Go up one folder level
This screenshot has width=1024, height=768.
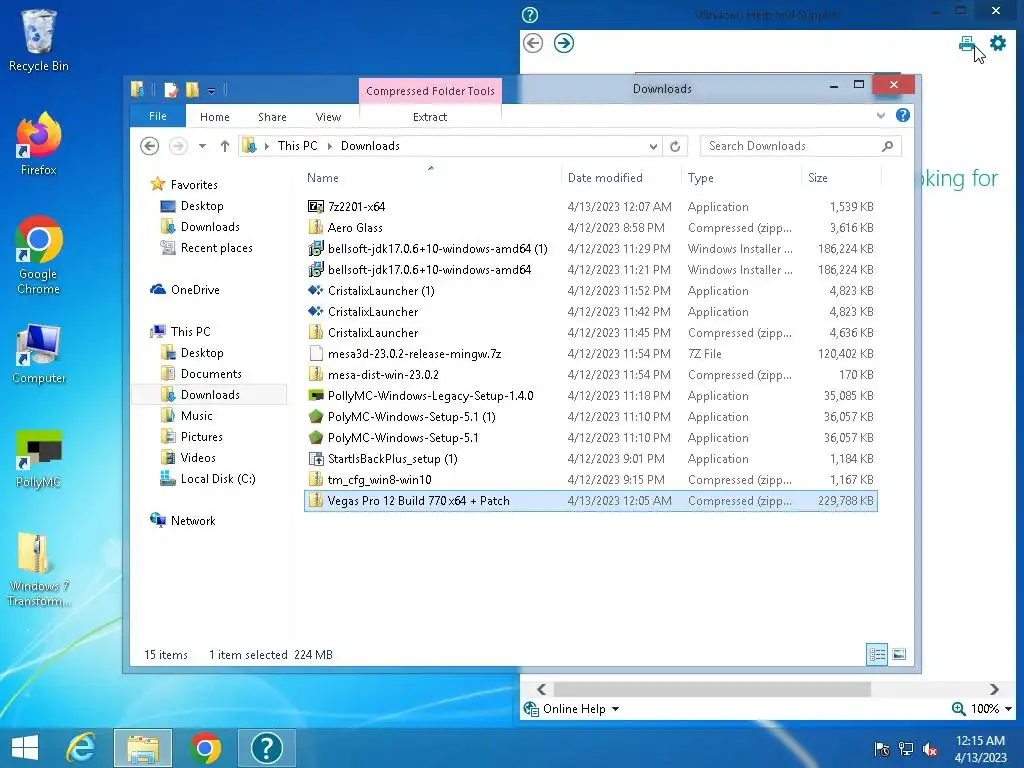225,146
